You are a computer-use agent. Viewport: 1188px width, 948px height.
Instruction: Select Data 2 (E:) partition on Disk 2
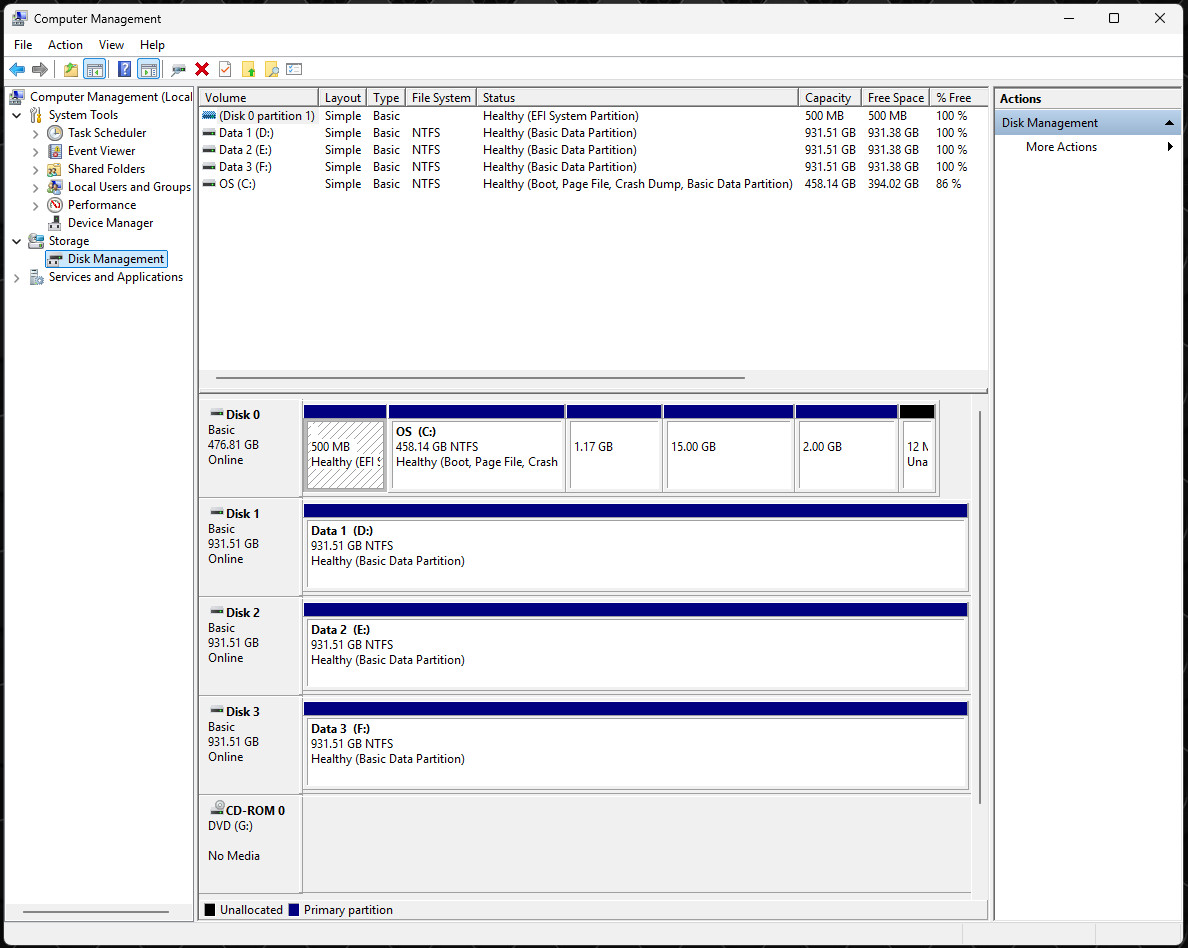click(636, 646)
